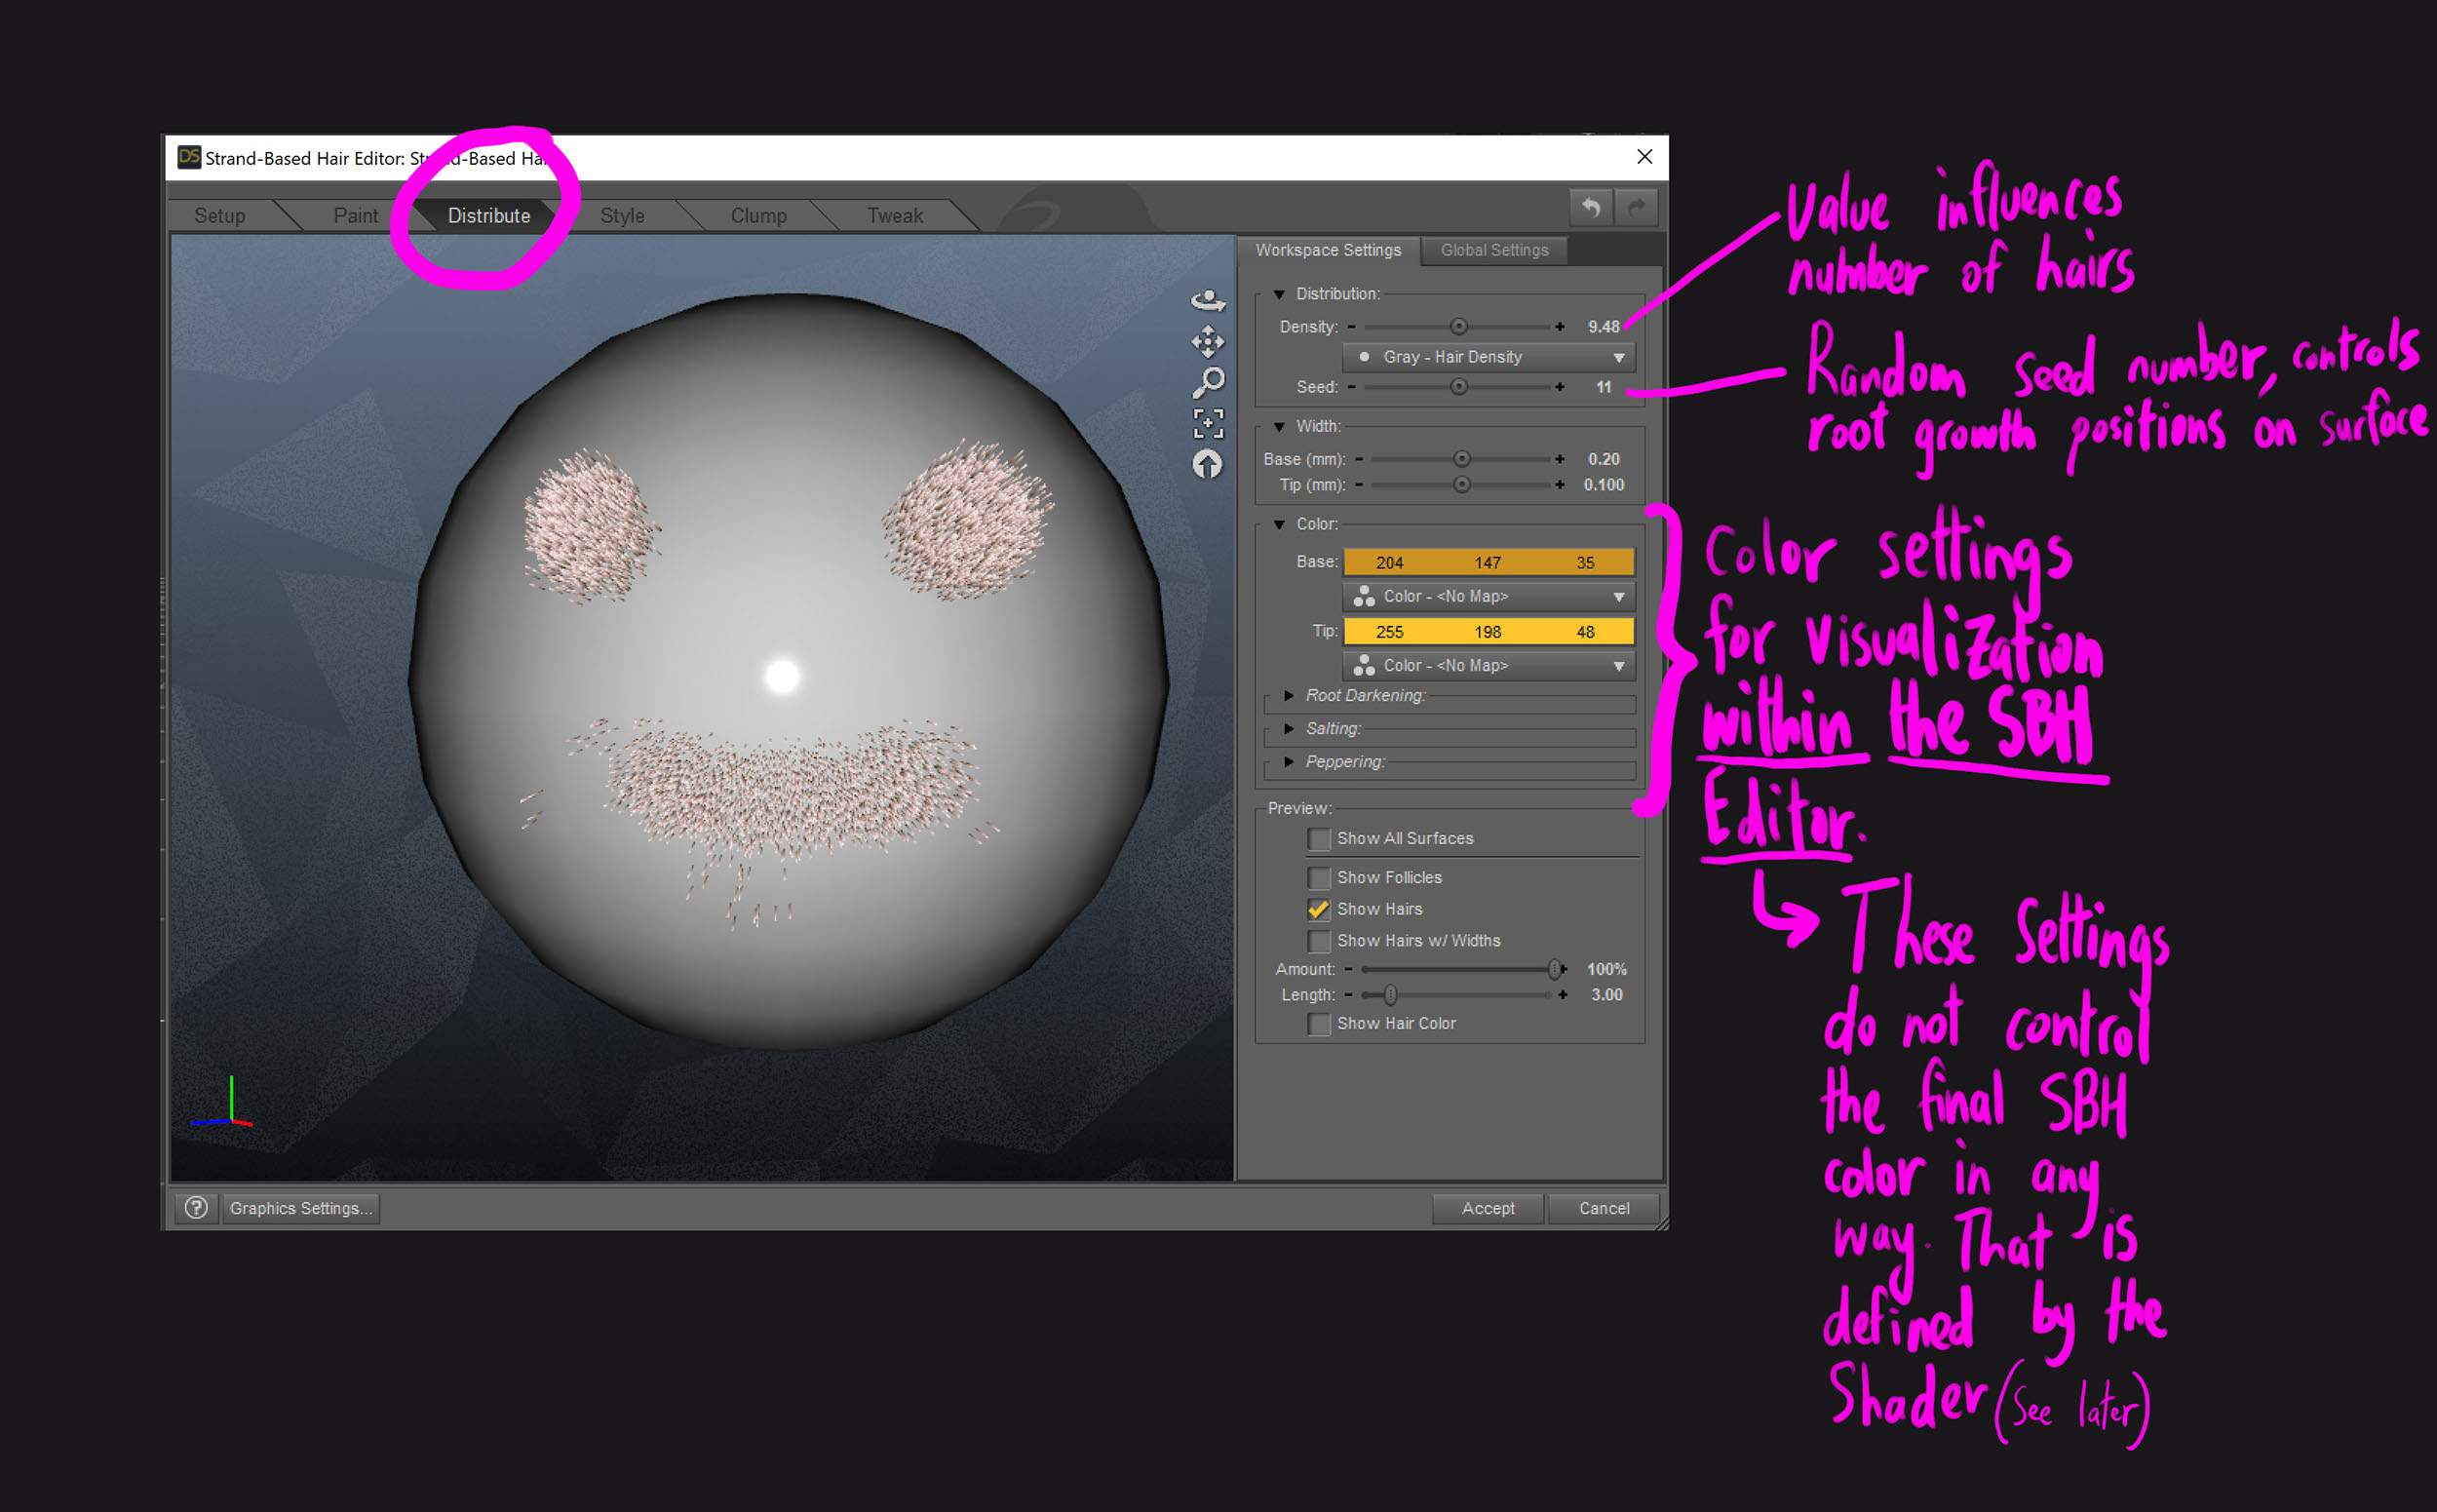Click the redo arrow button
2437x1512 pixels.
pyautogui.click(x=1637, y=208)
